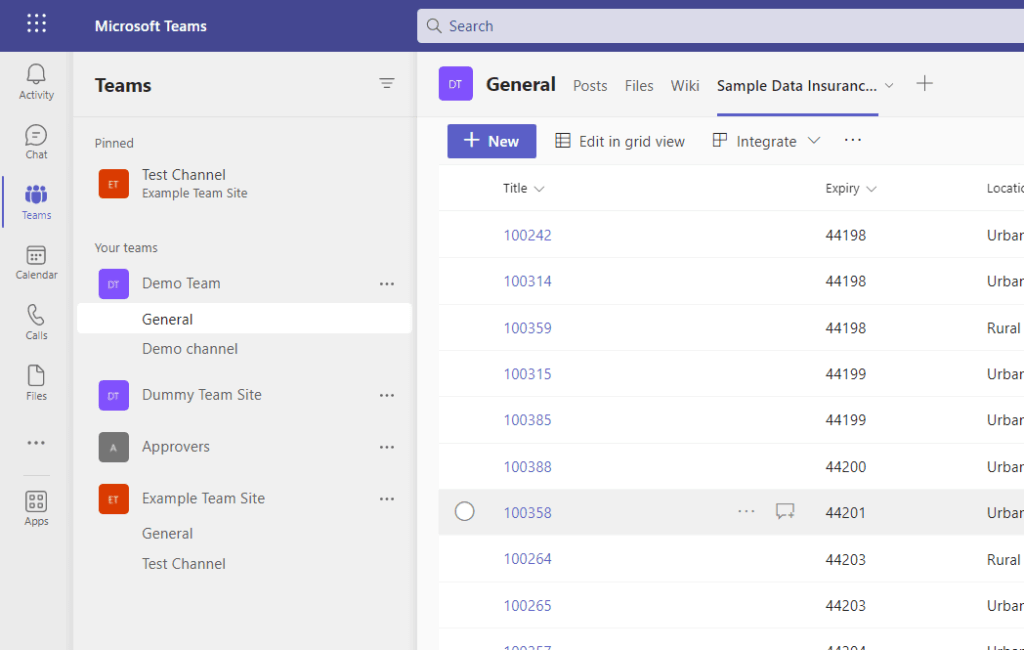
Task: Open list item 100388
Action: [x=527, y=467]
